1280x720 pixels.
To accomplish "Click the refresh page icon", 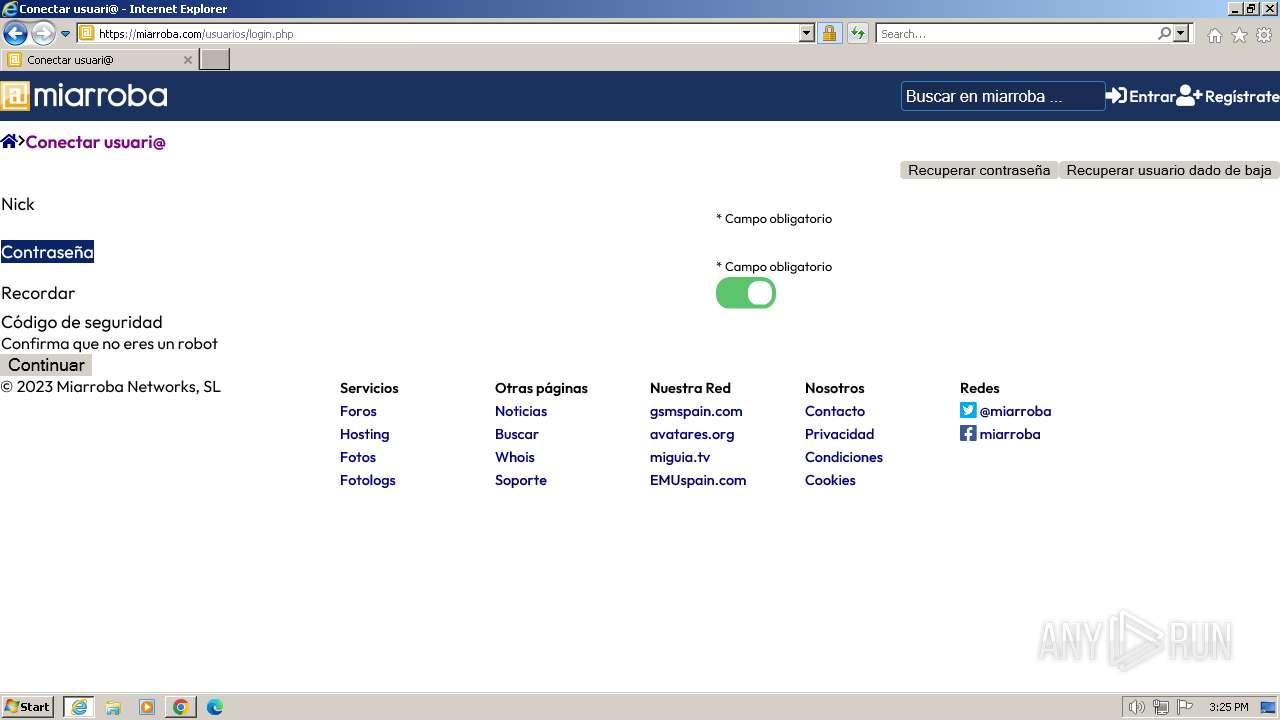I will tap(858, 33).
